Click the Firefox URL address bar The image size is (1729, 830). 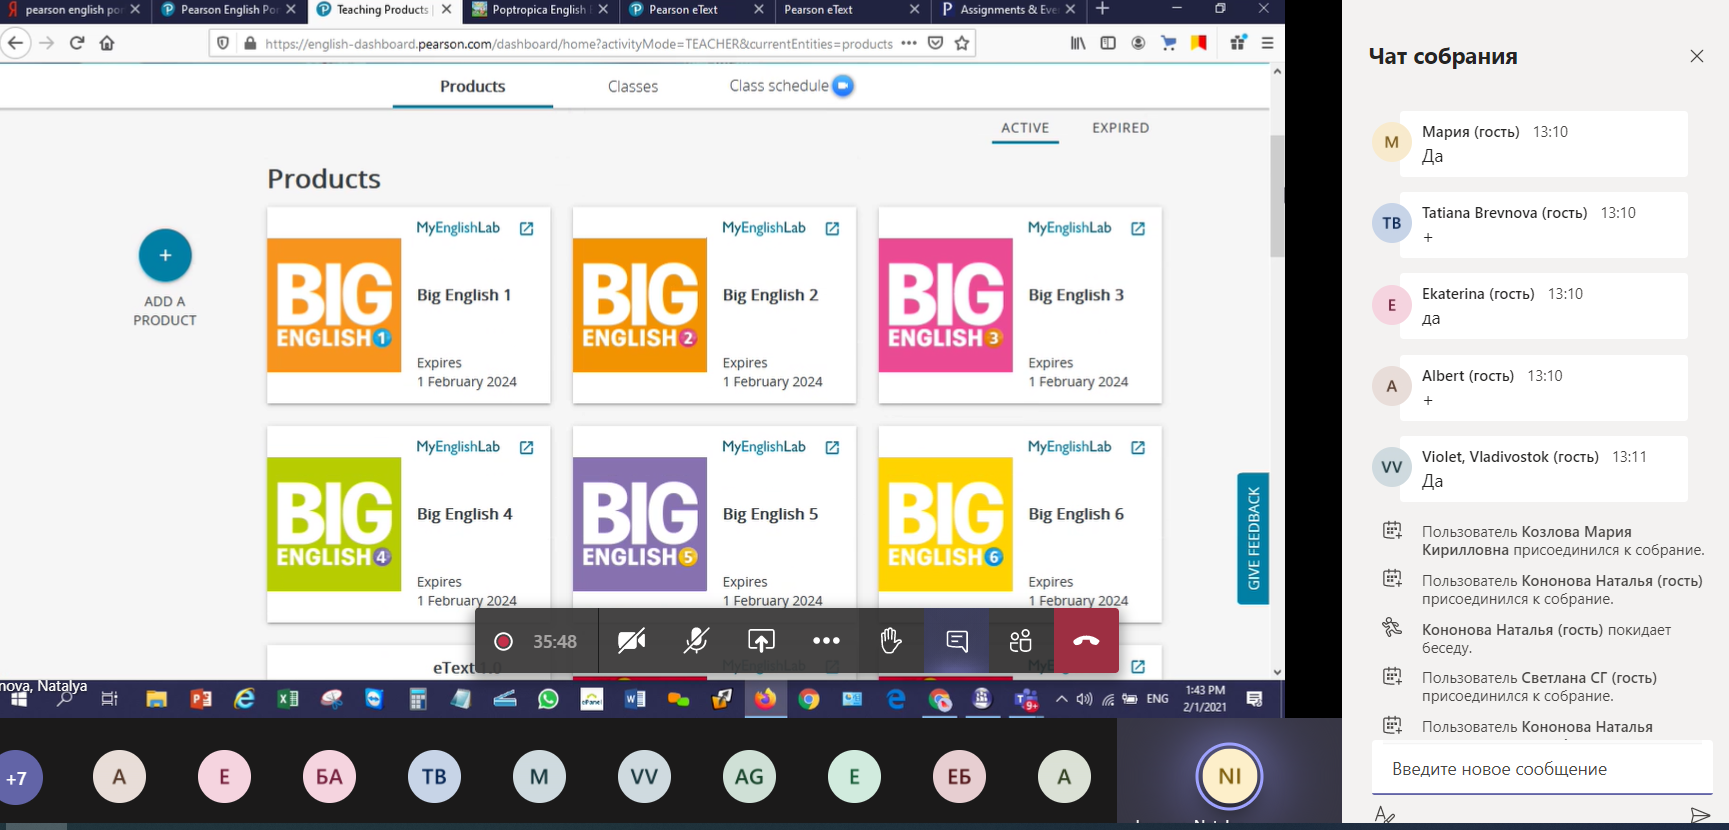[578, 43]
